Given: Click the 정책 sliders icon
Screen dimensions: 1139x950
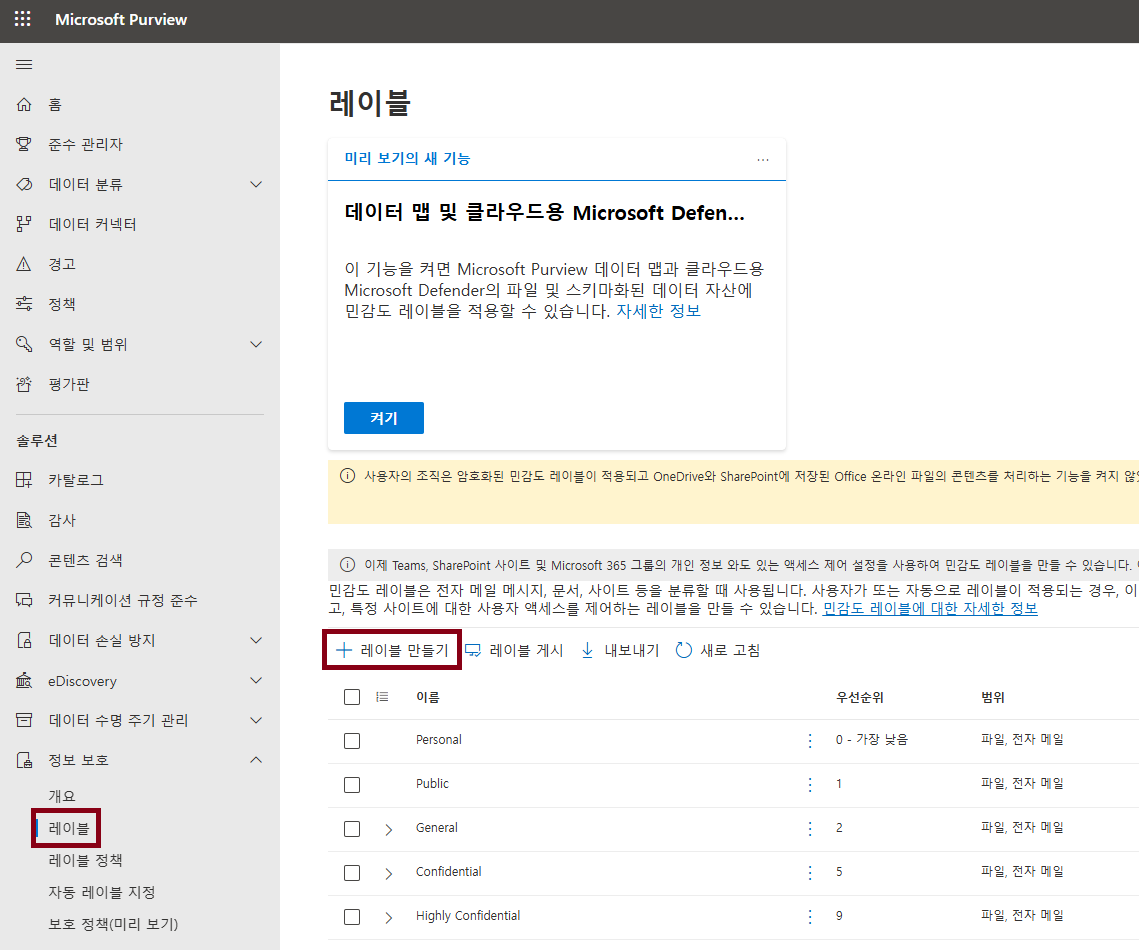Looking at the screenshot, I should click(24, 304).
